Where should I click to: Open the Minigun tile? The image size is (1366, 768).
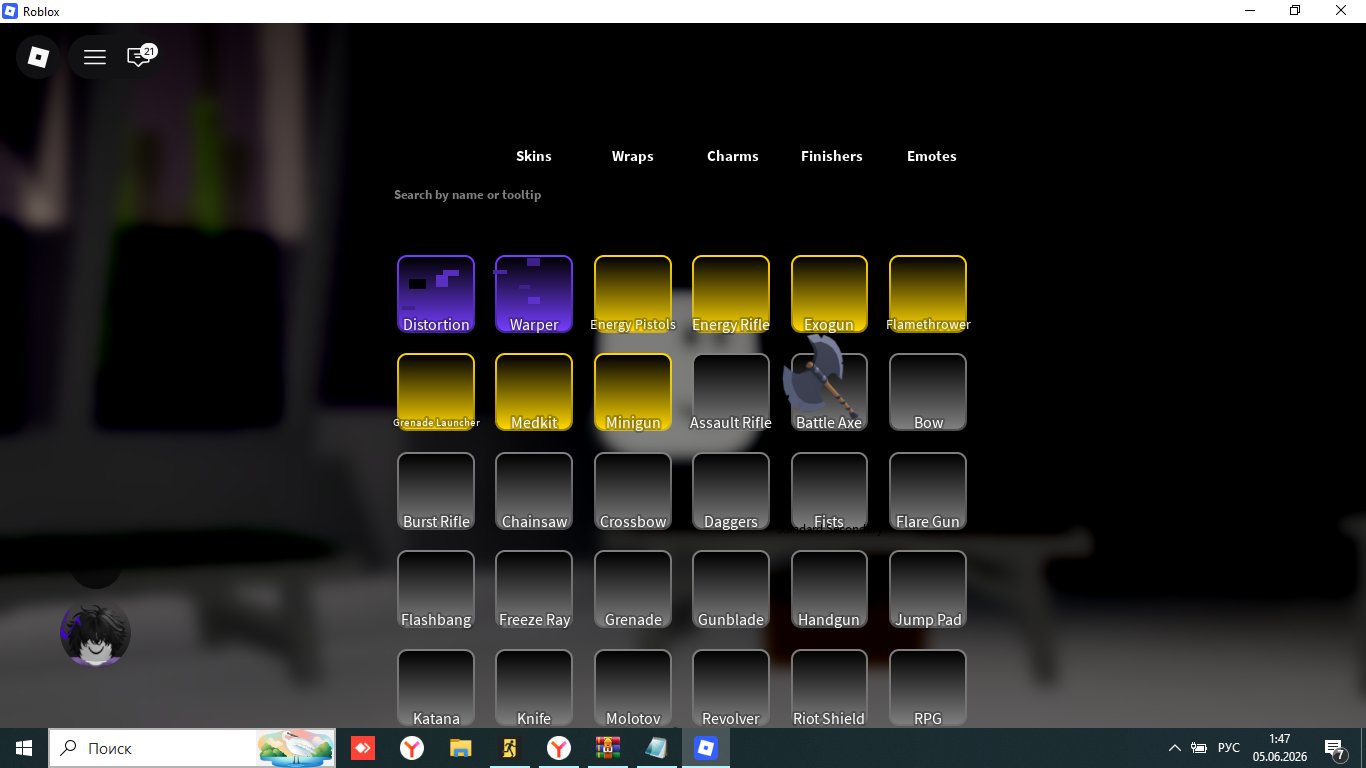pos(633,392)
